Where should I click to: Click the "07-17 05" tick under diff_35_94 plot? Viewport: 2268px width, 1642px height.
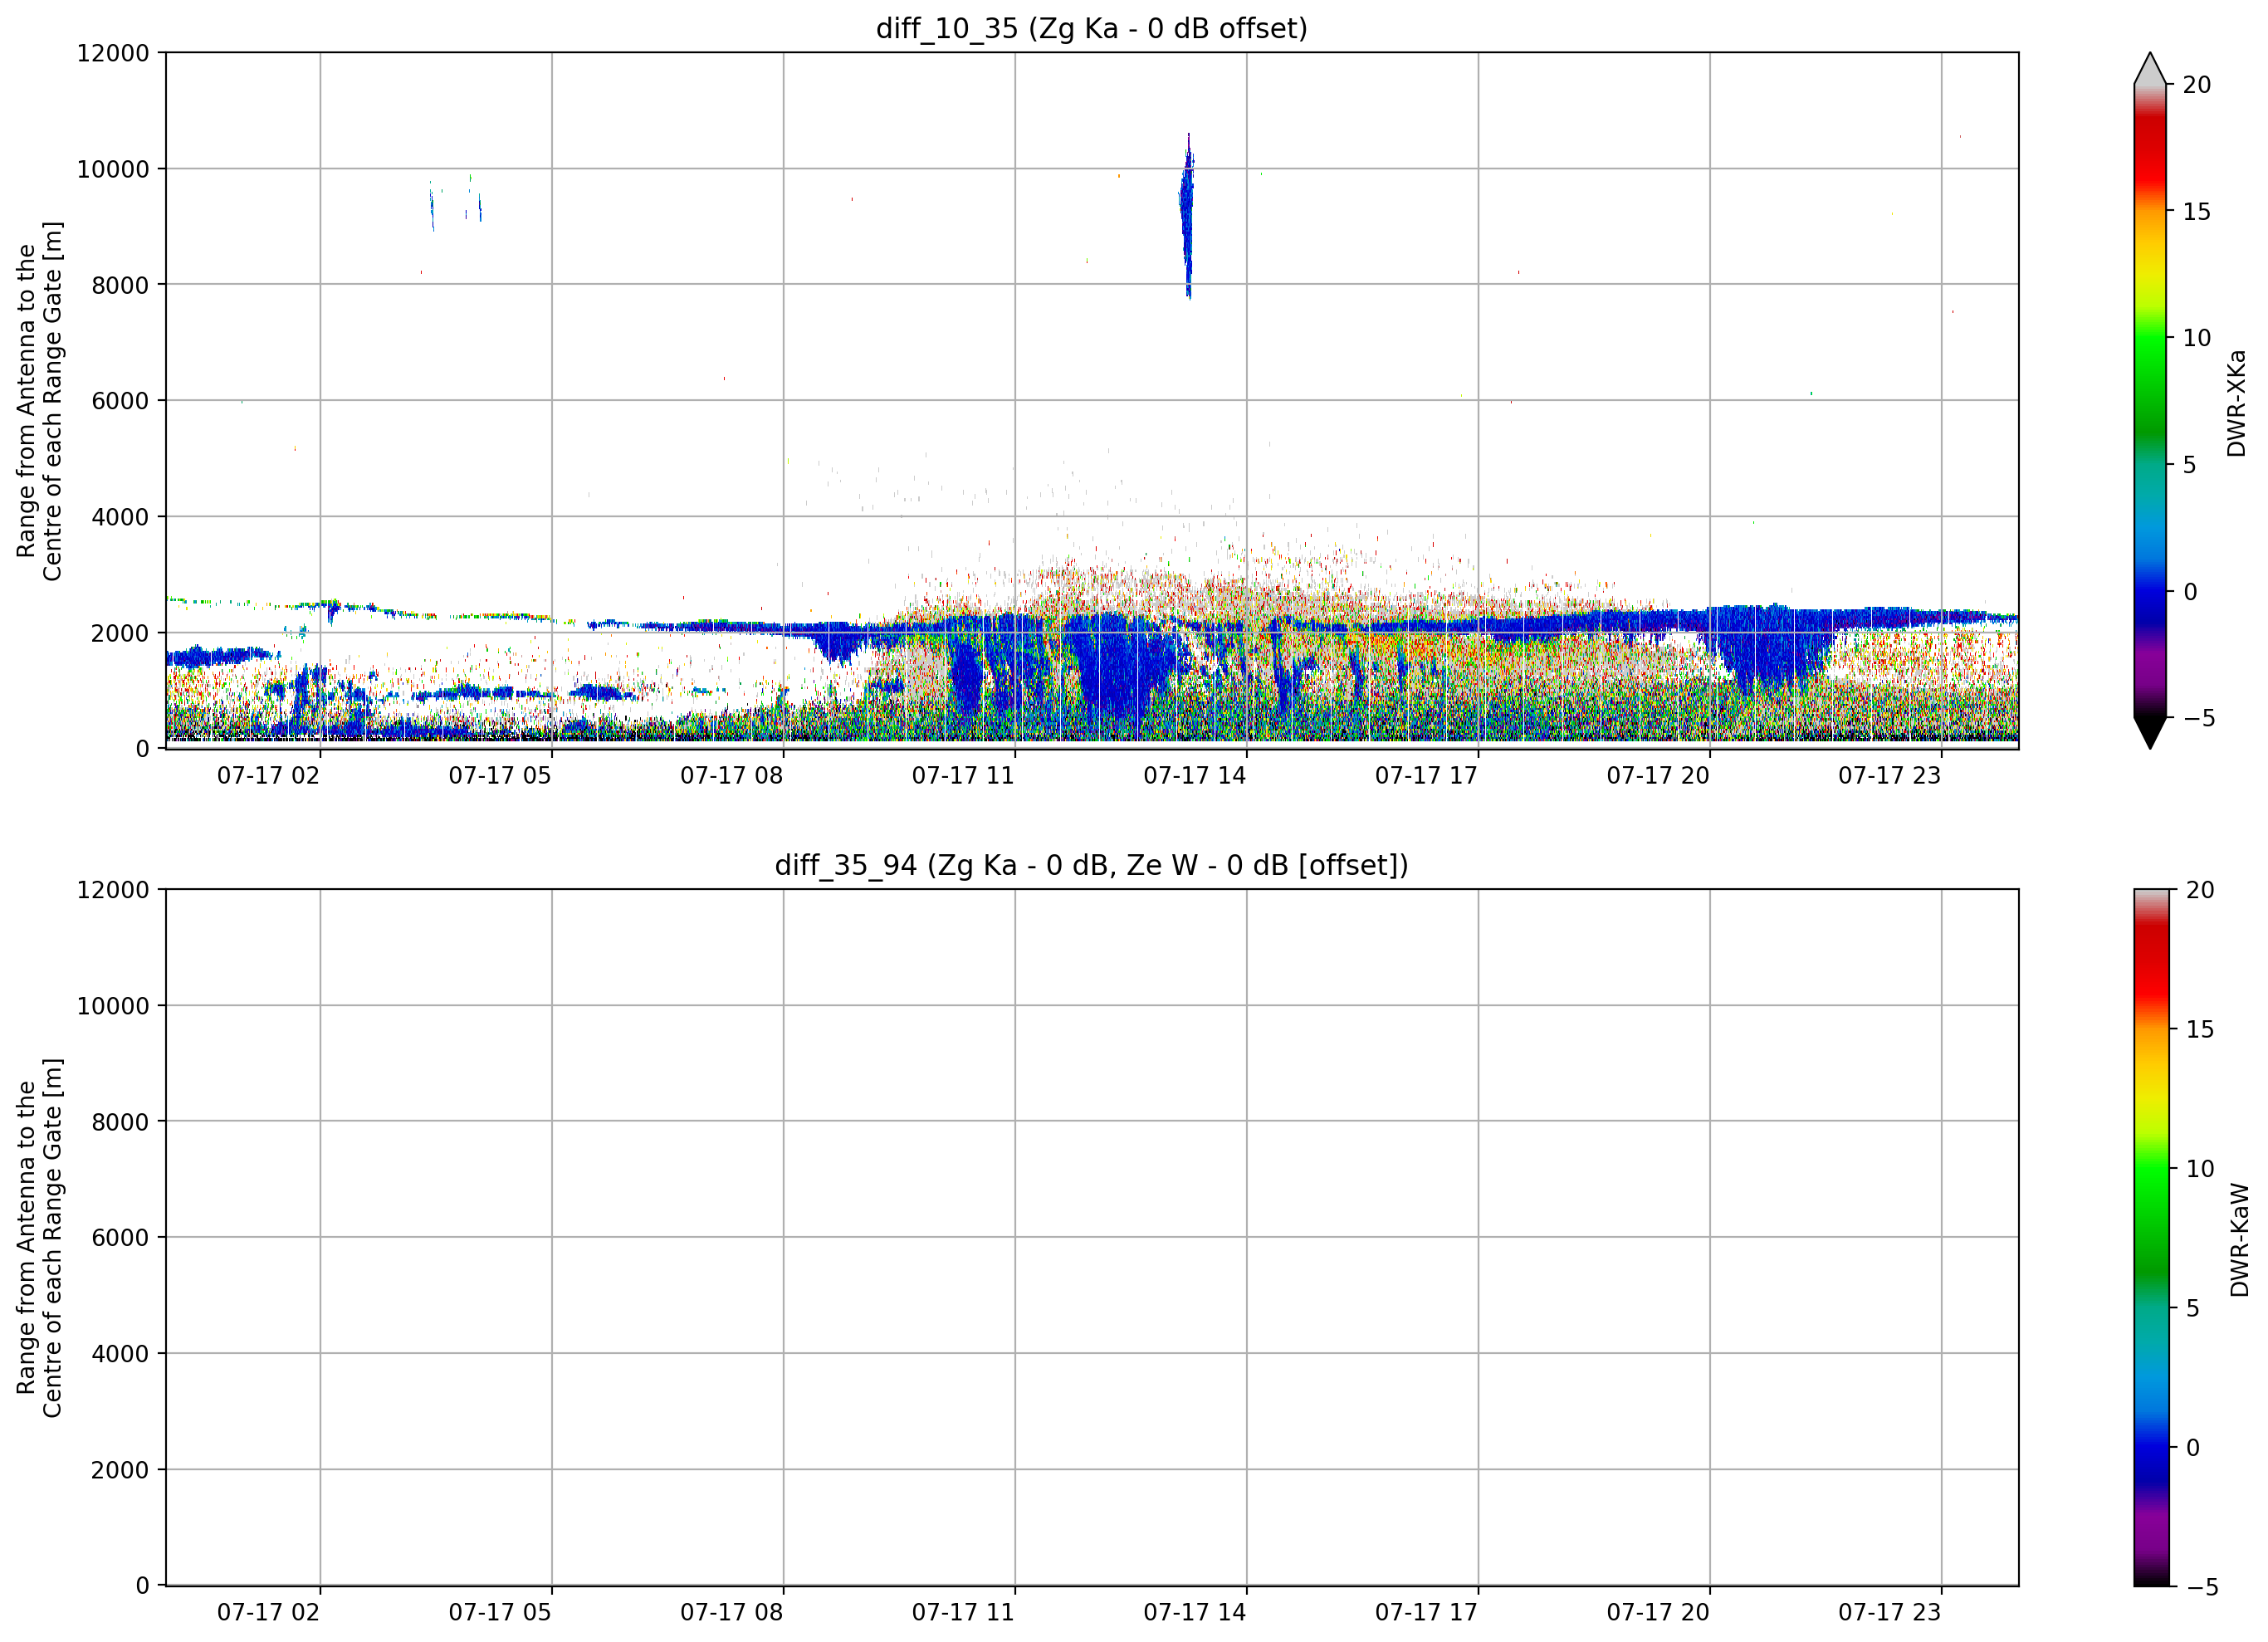[500, 1612]
